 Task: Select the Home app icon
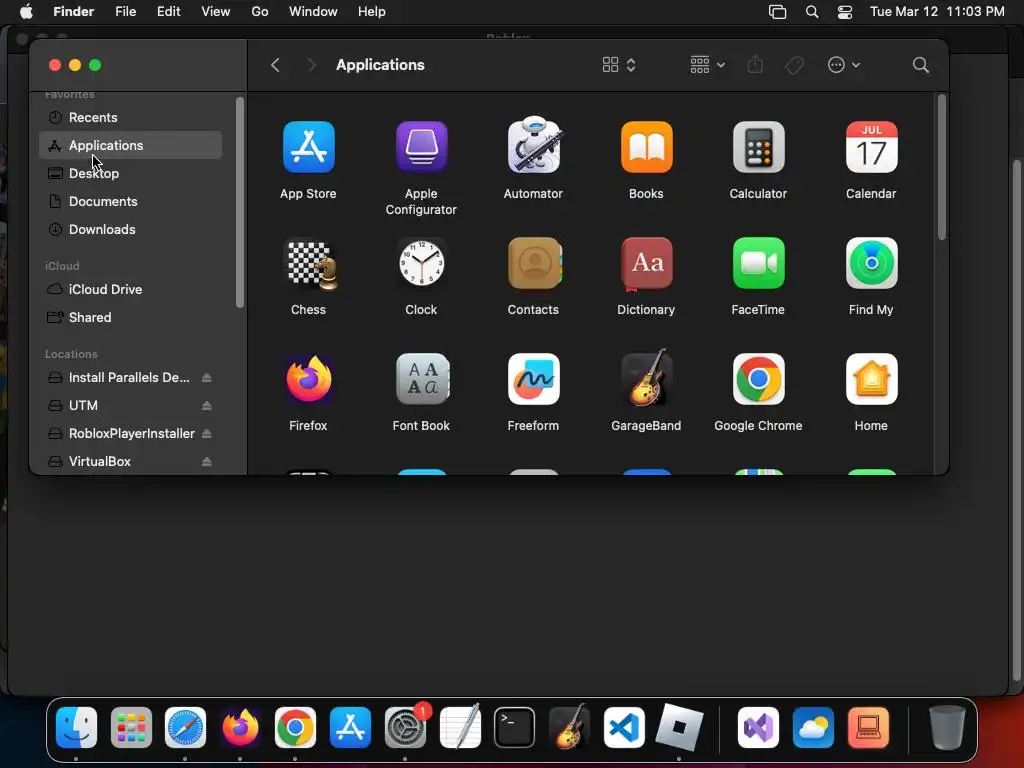click(871, 379)
